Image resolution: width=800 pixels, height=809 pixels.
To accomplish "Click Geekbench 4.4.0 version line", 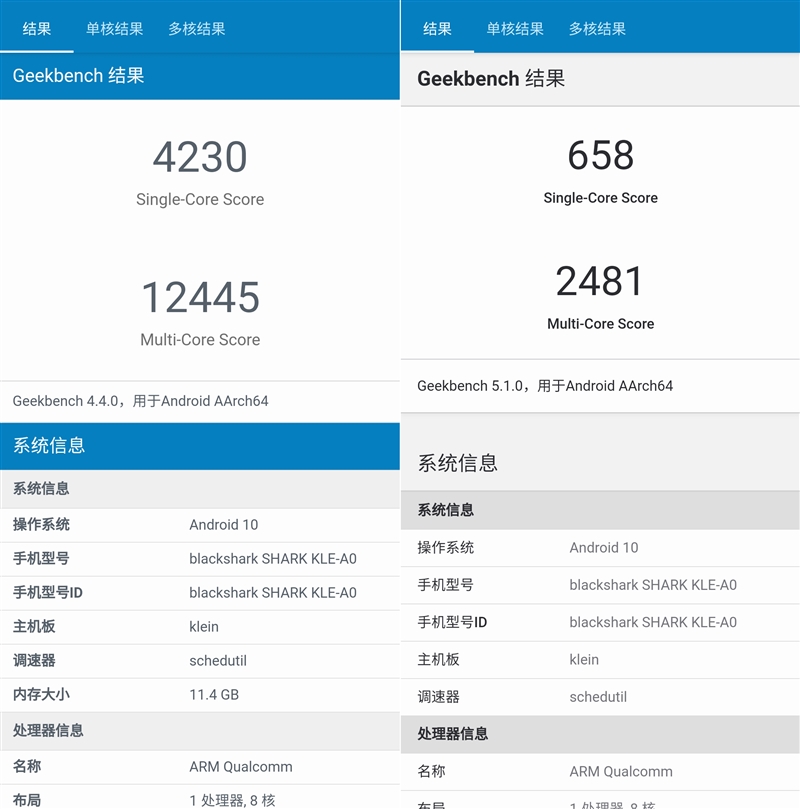I will tap(140, 401).
